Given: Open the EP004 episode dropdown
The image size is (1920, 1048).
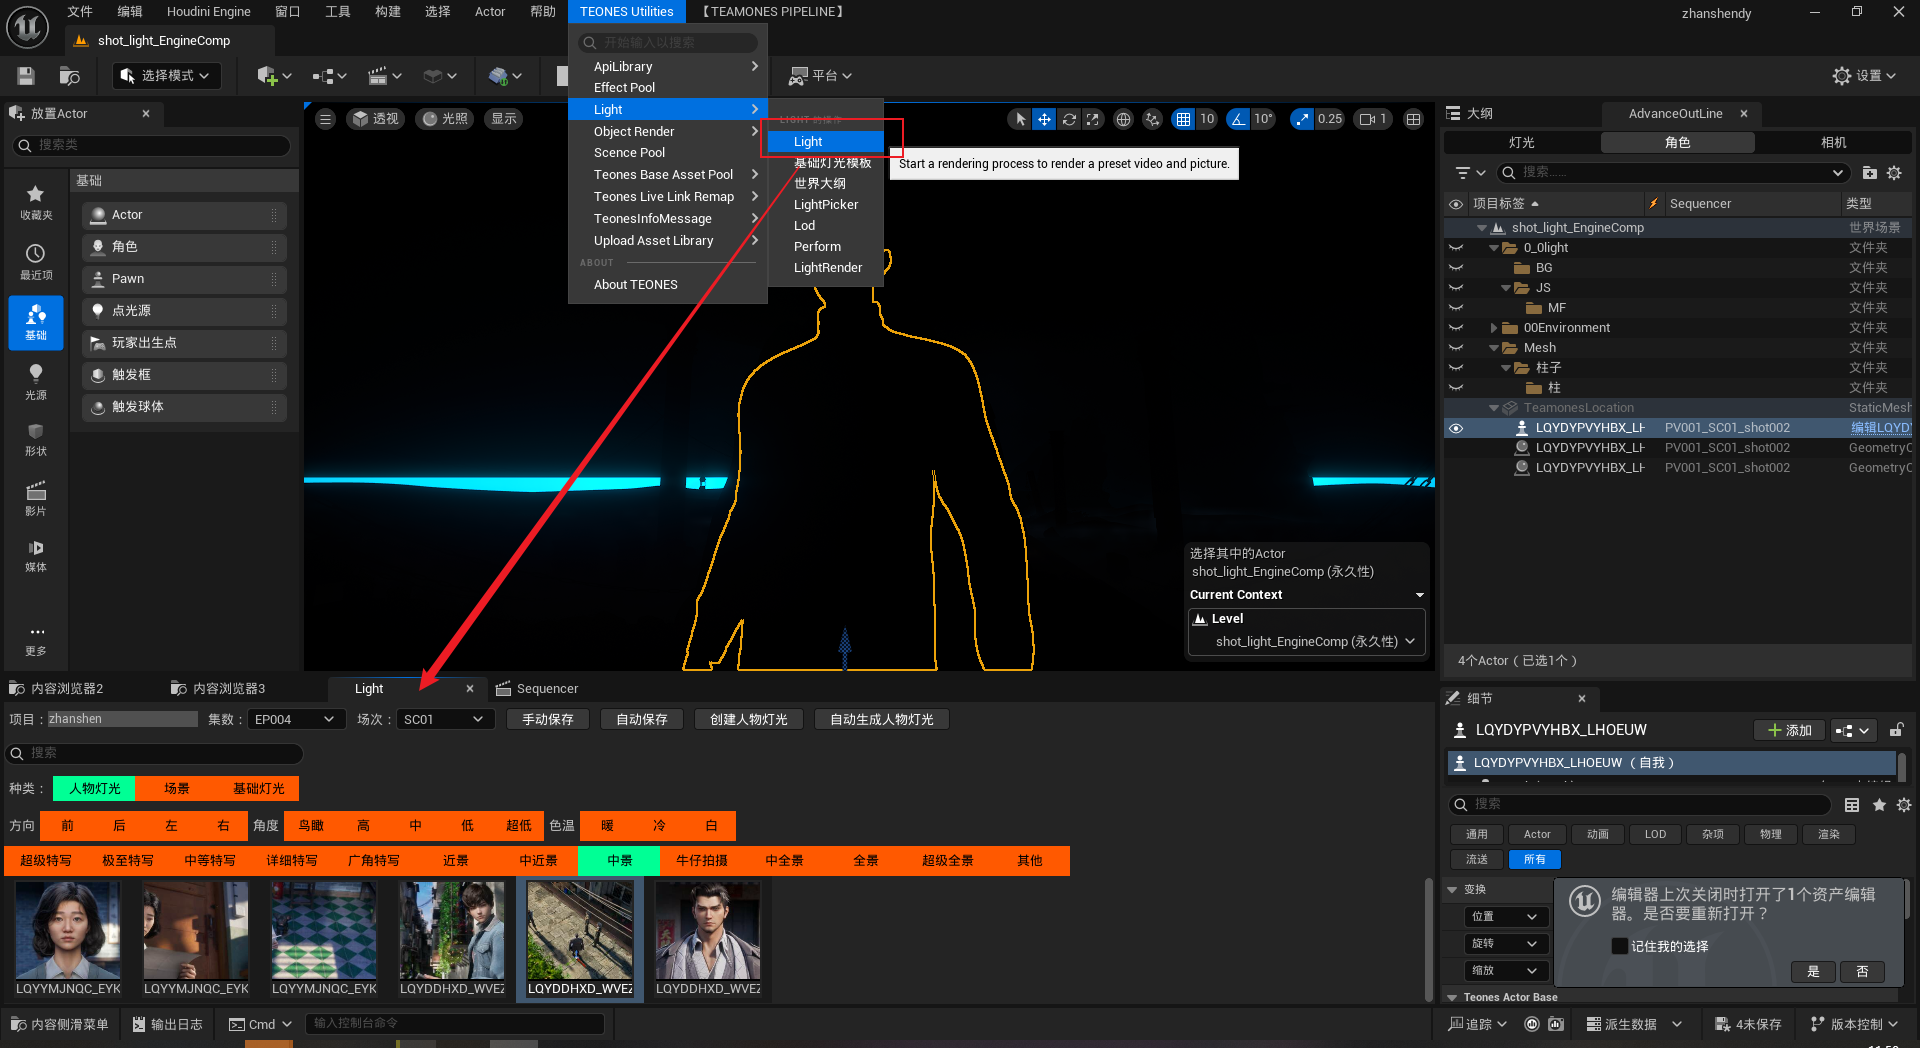Looking at the screenshot, I should coord(294,719).
